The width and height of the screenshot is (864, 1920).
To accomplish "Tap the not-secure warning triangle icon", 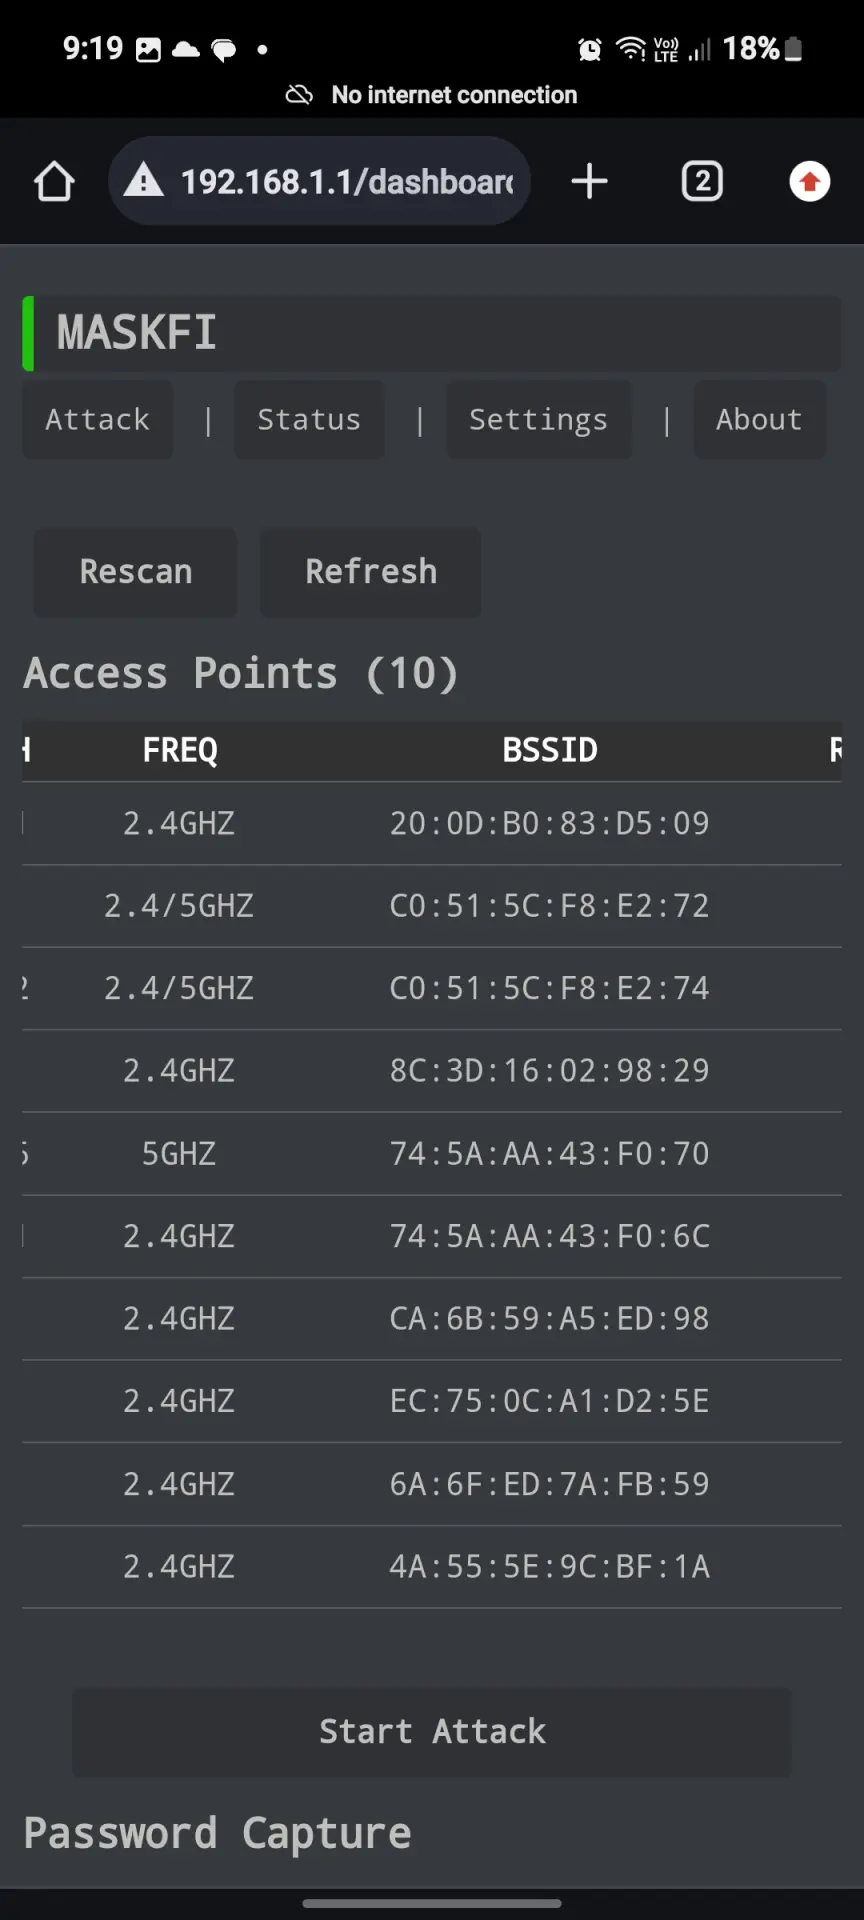I will (x=144, y=181).
